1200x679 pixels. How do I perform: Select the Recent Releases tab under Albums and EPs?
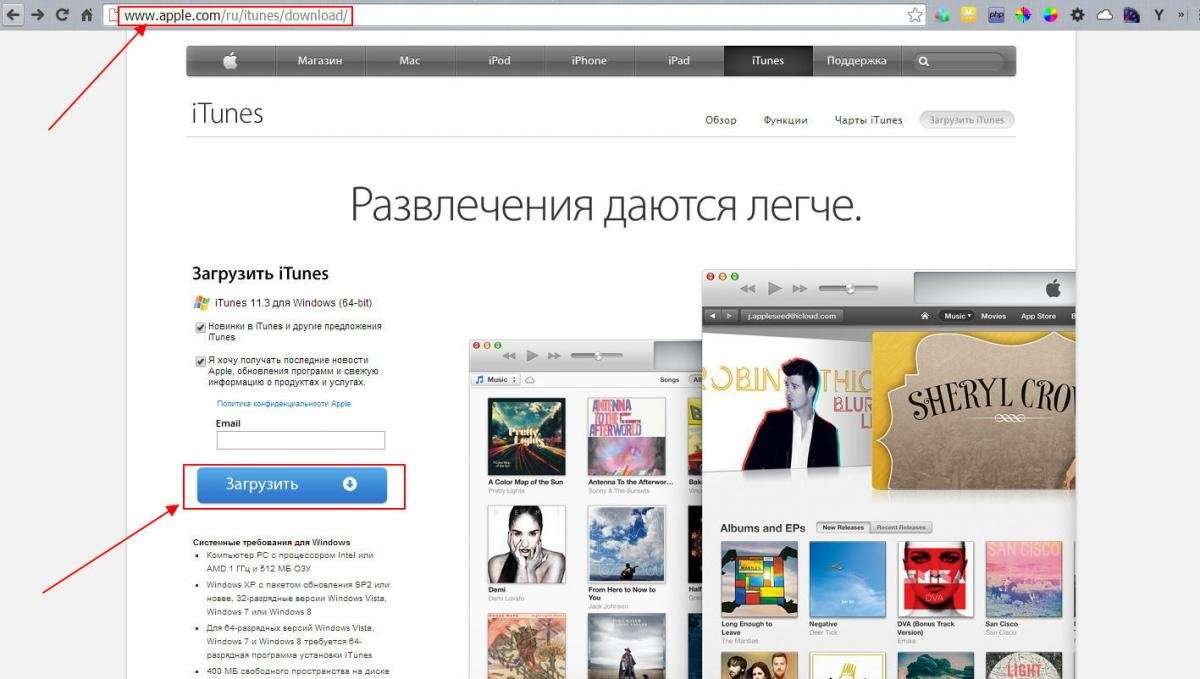901,527
